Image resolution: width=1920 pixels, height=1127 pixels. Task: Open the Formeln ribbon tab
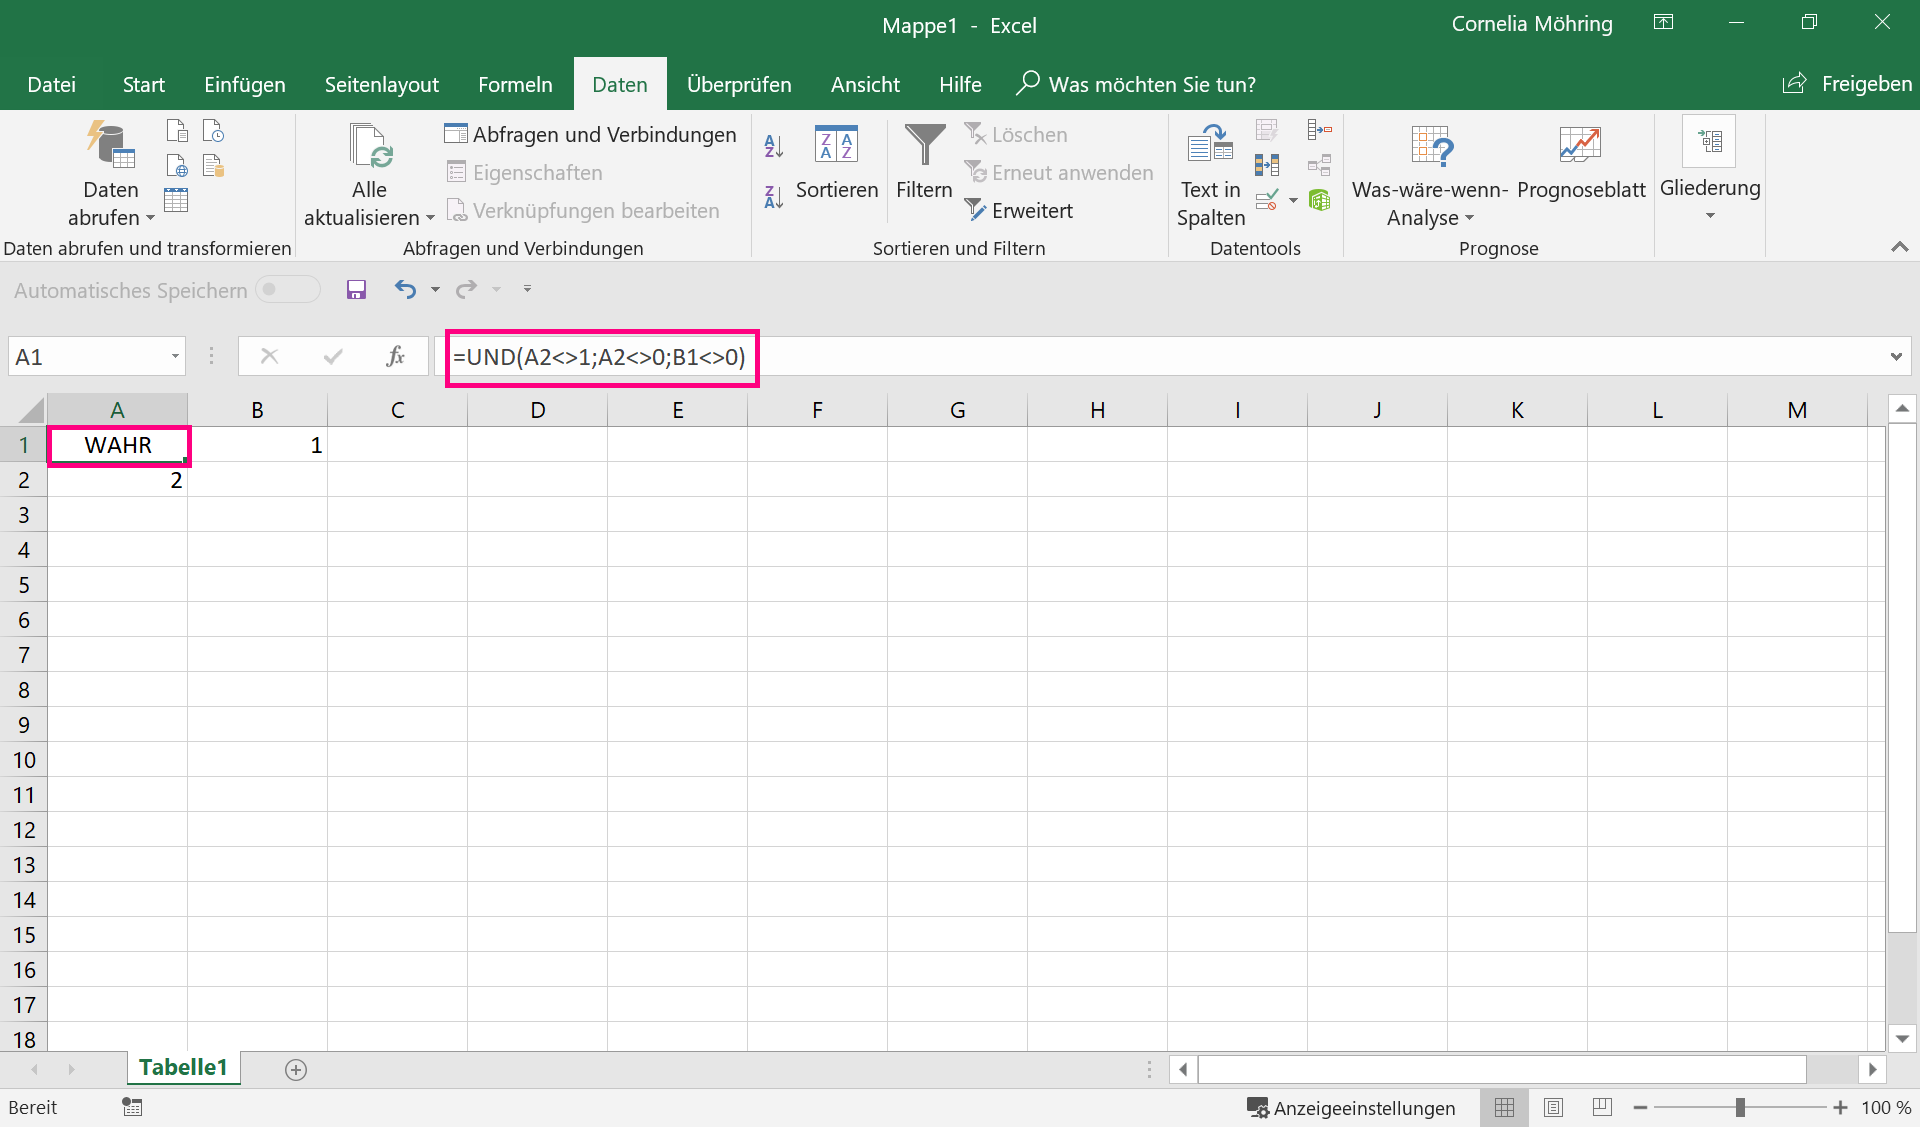point(515,85)
